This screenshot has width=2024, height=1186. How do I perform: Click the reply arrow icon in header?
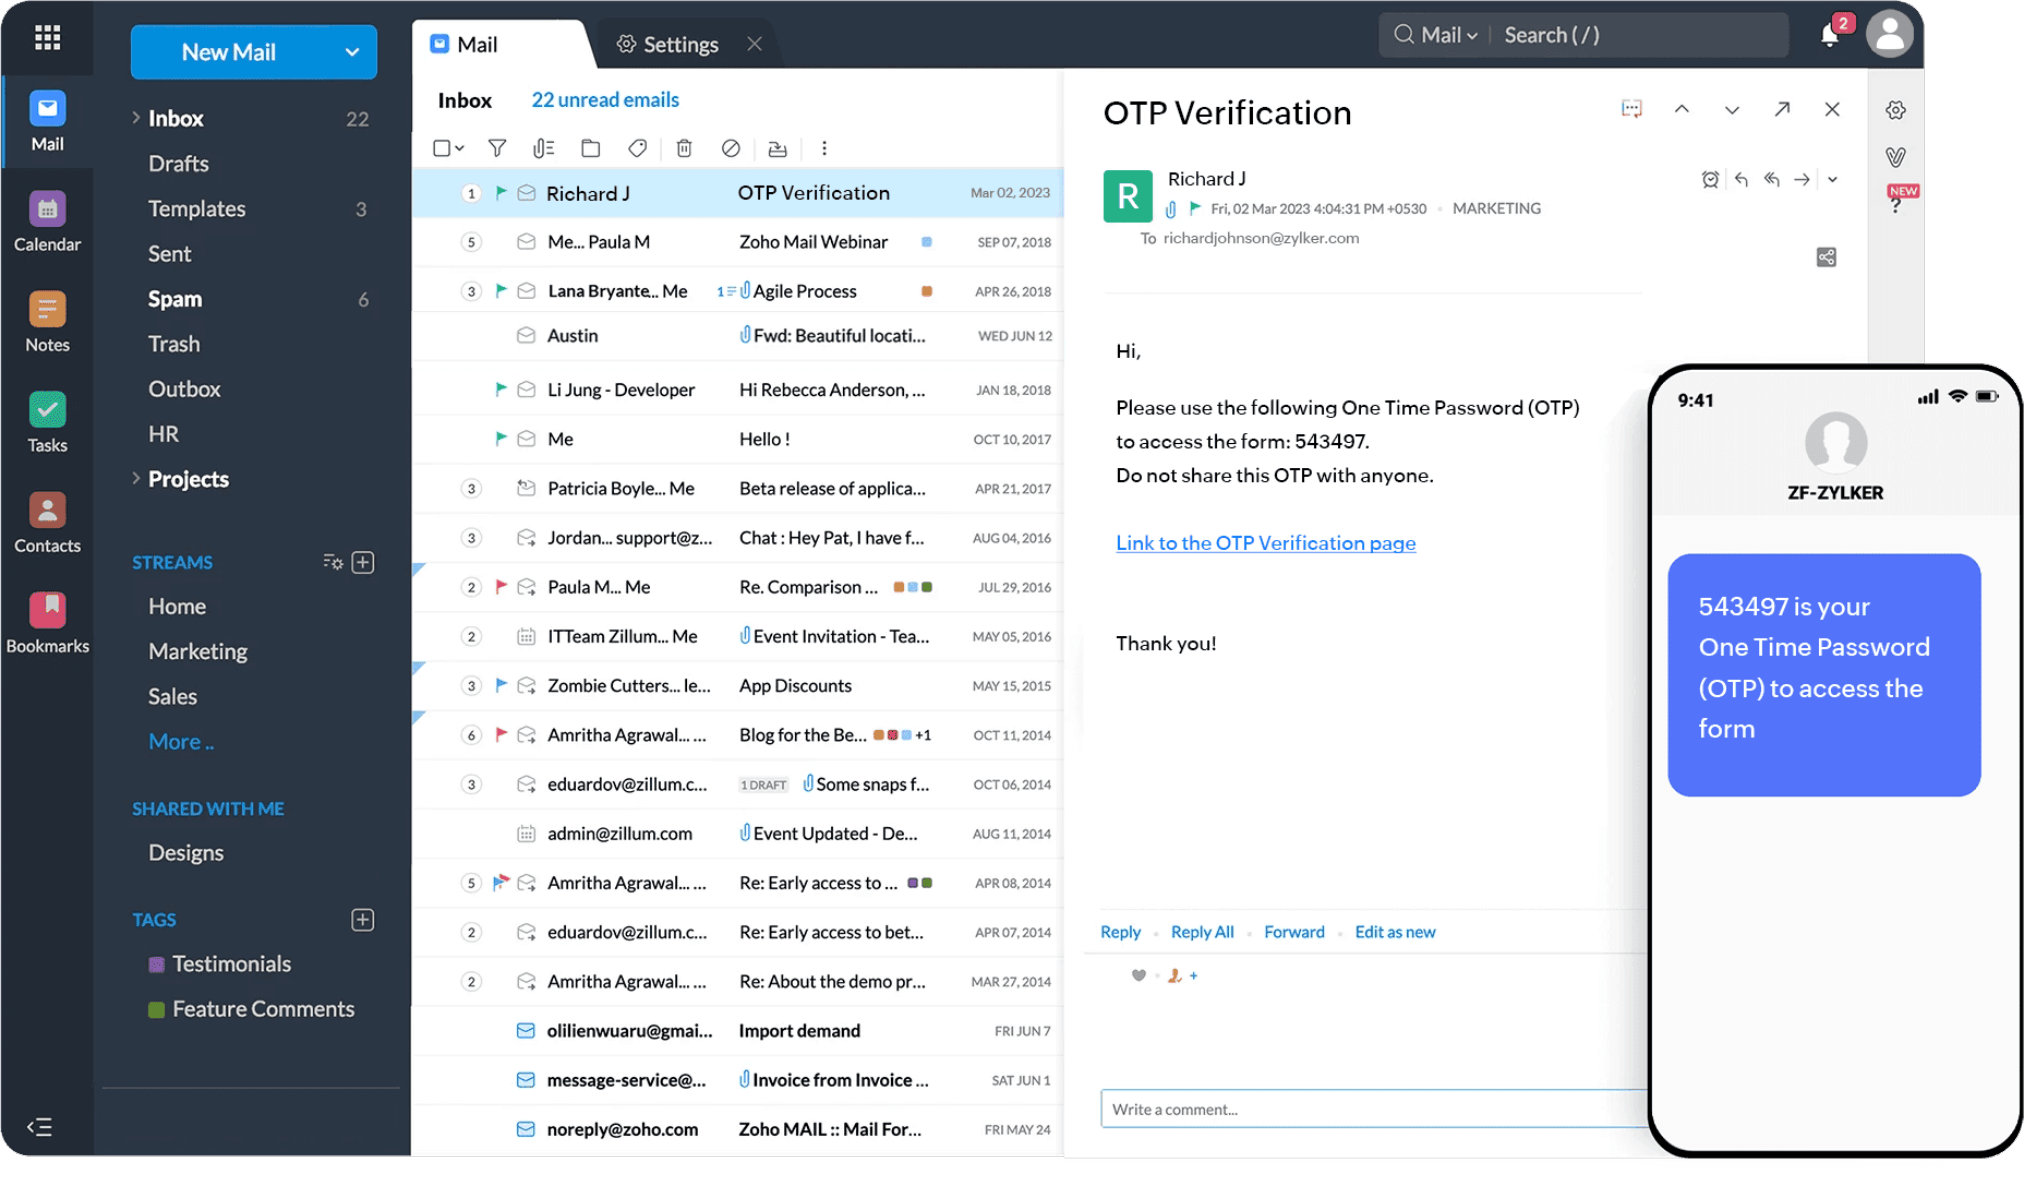(x=1741, y=179)
